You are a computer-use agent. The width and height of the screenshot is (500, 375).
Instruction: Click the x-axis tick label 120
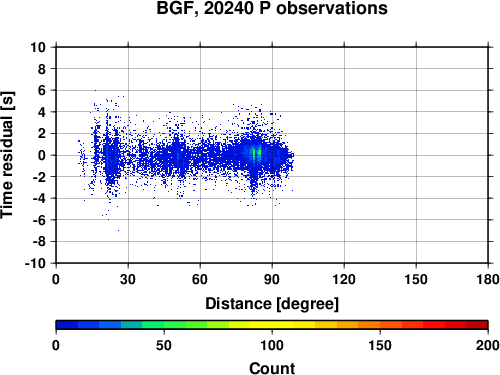point(344,279)
